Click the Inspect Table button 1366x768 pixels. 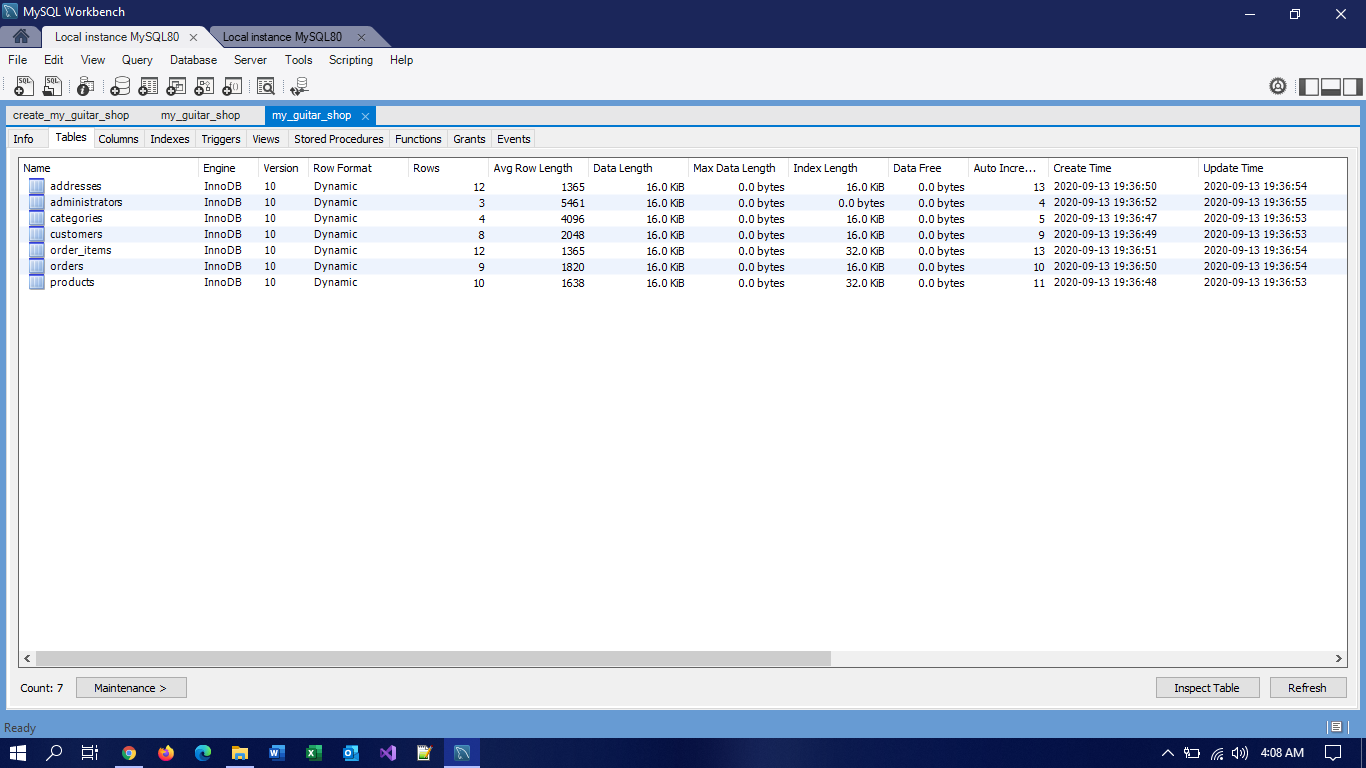click(1207, 688)
